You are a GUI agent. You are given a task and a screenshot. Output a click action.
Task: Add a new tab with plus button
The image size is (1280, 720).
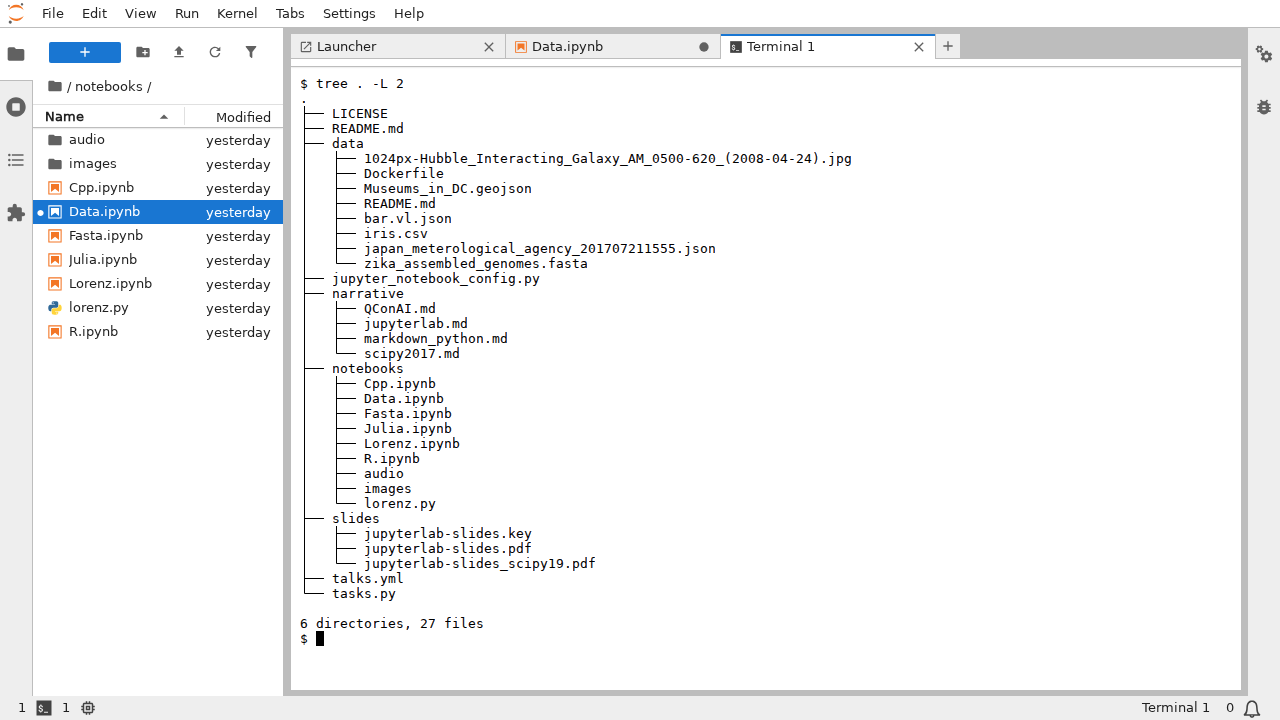(948, 46)
